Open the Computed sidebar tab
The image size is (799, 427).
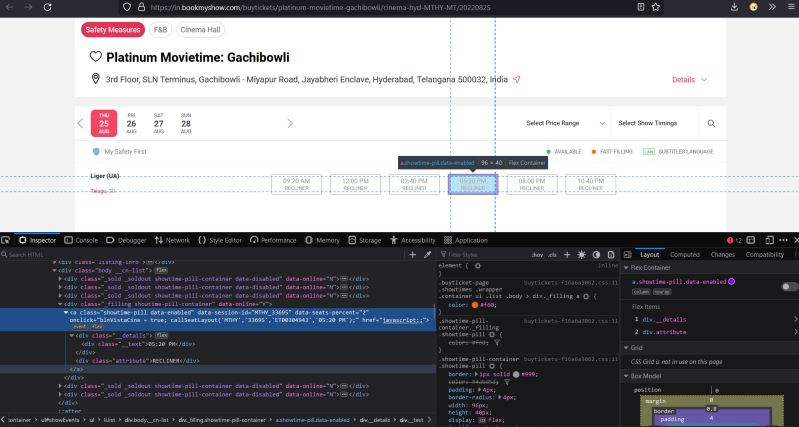[x=684, y=255]
